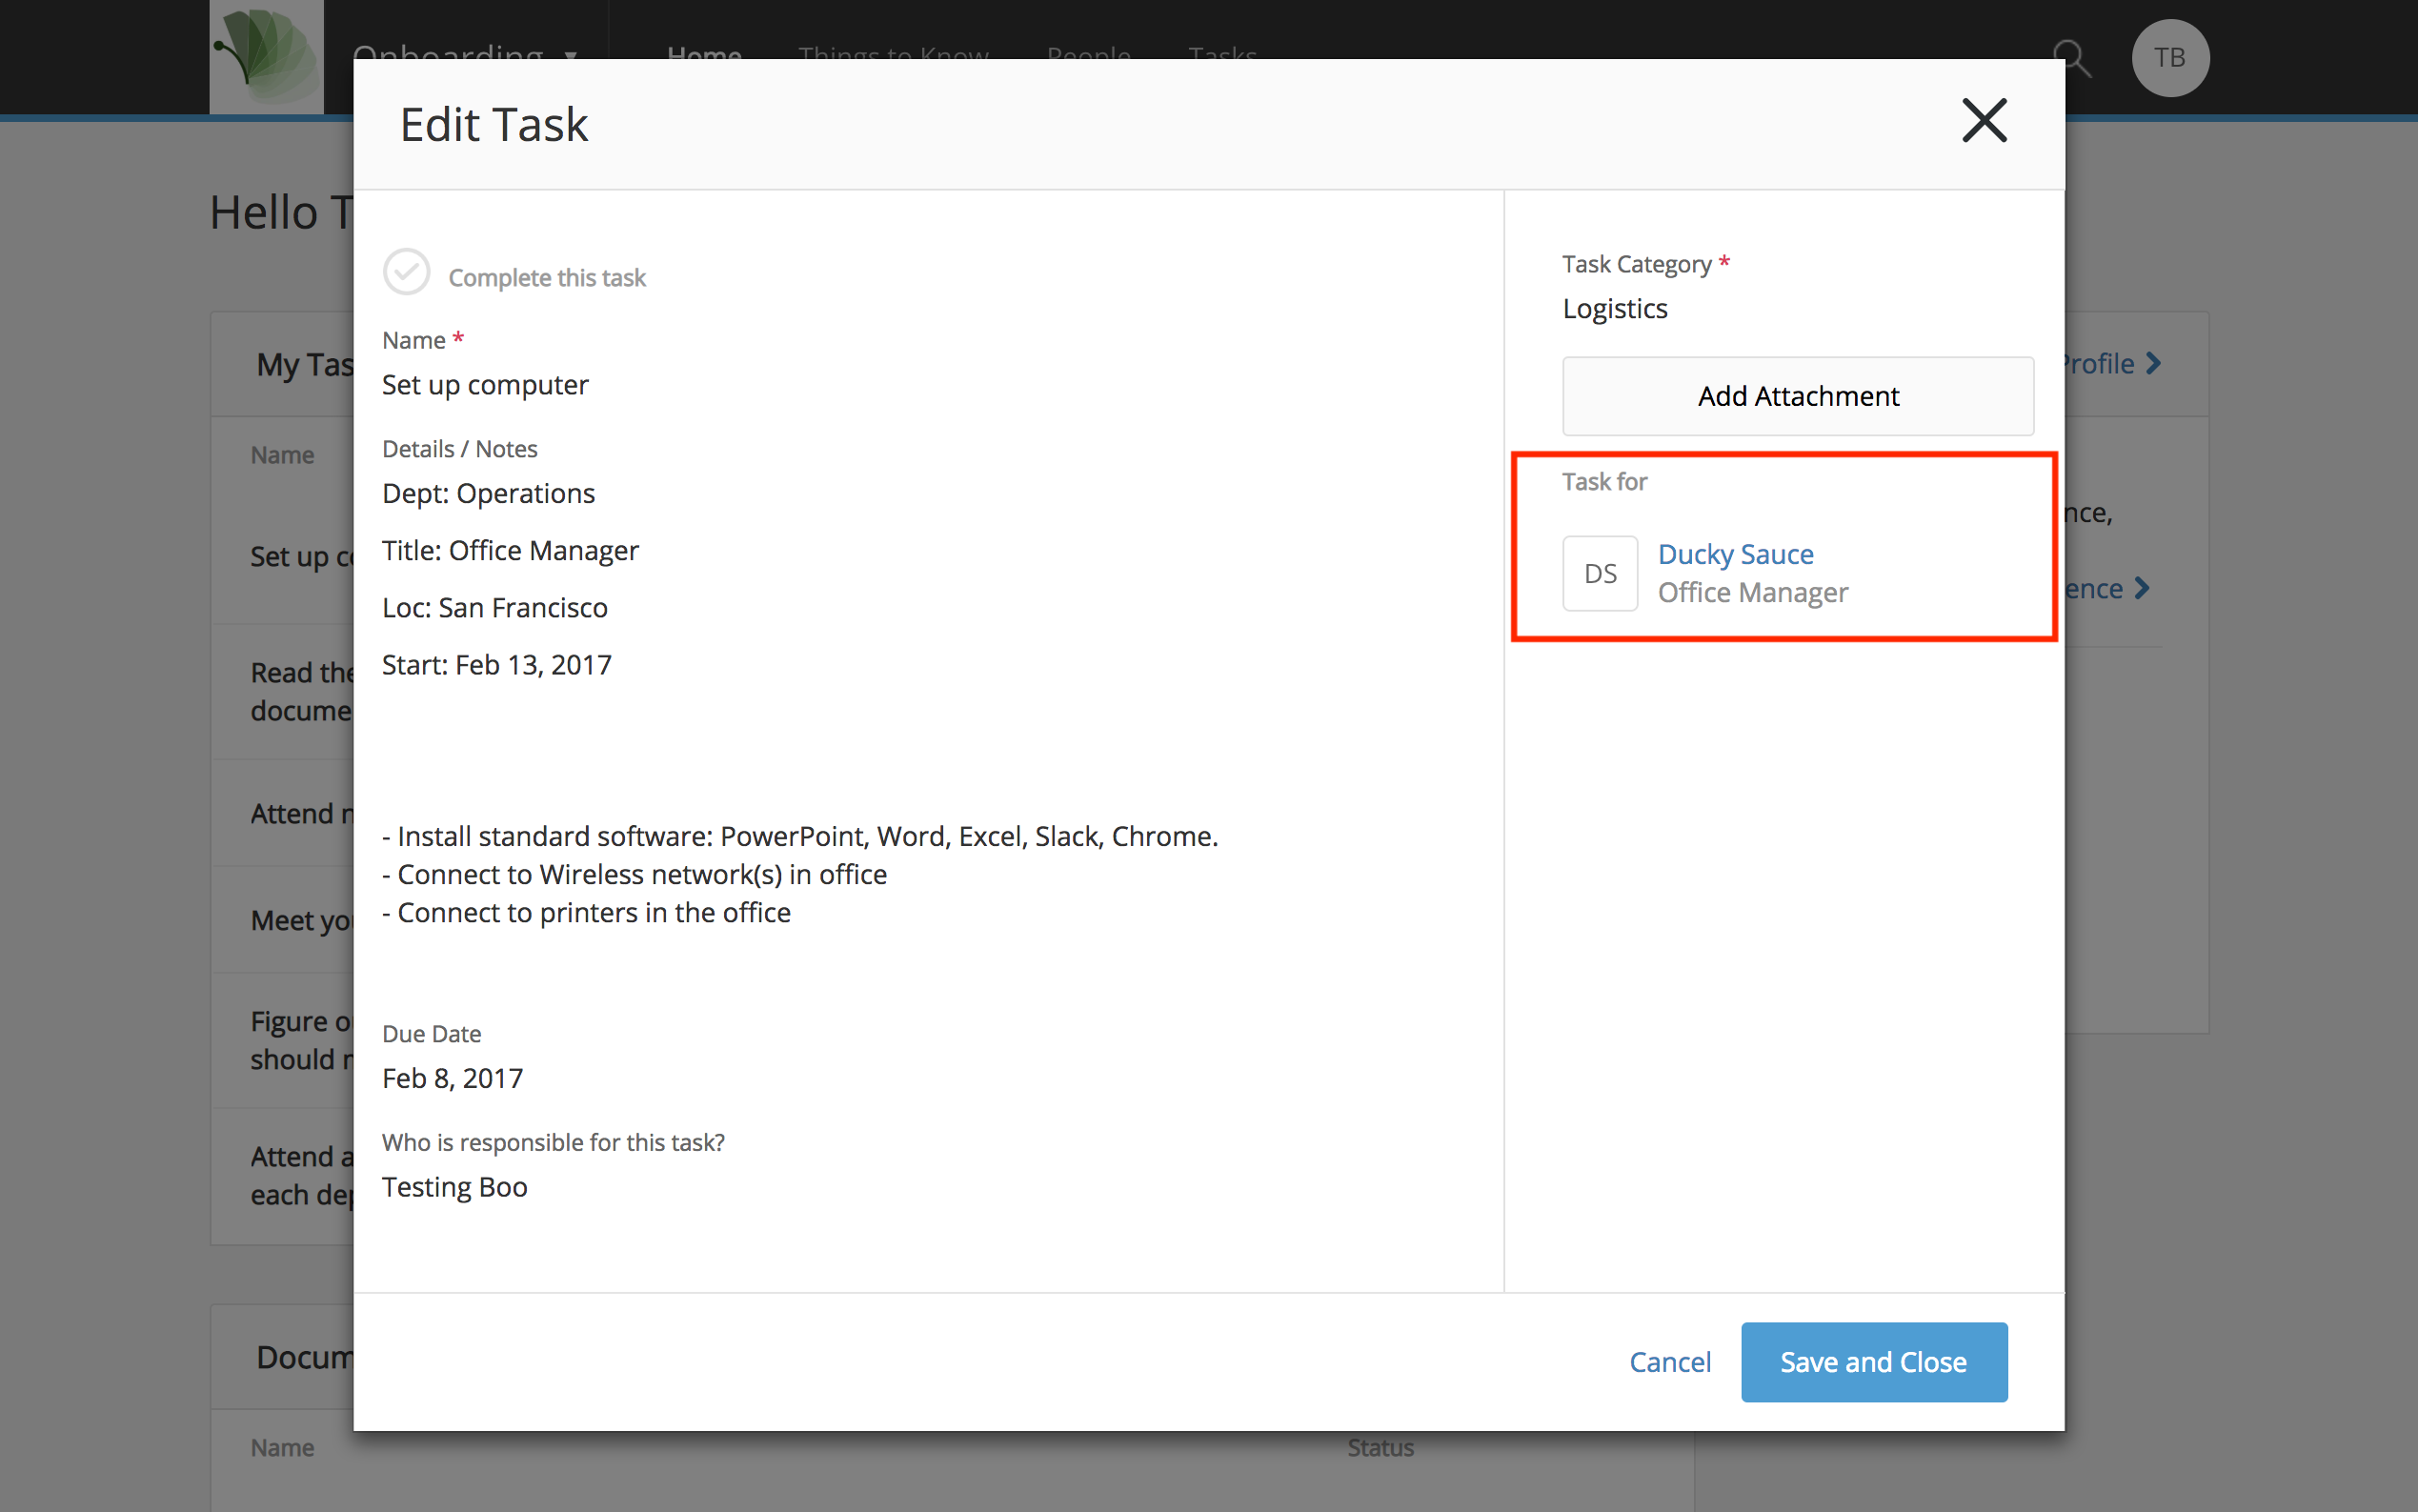This screenshot has width=2418, height=1512.
Task: Click the 'Install standard software' notes line
Action: pyautogui.click(x=800, y=836)
